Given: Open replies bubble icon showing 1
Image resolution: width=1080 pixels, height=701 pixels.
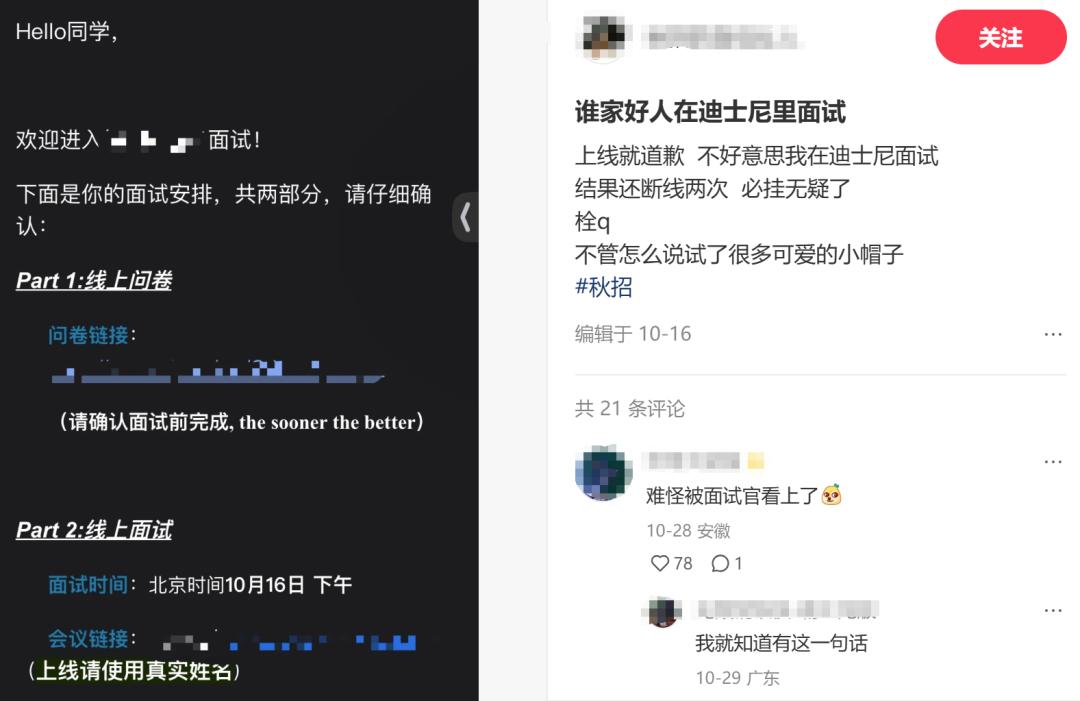Looking at the screenshot, I should (x=720, y=563).
